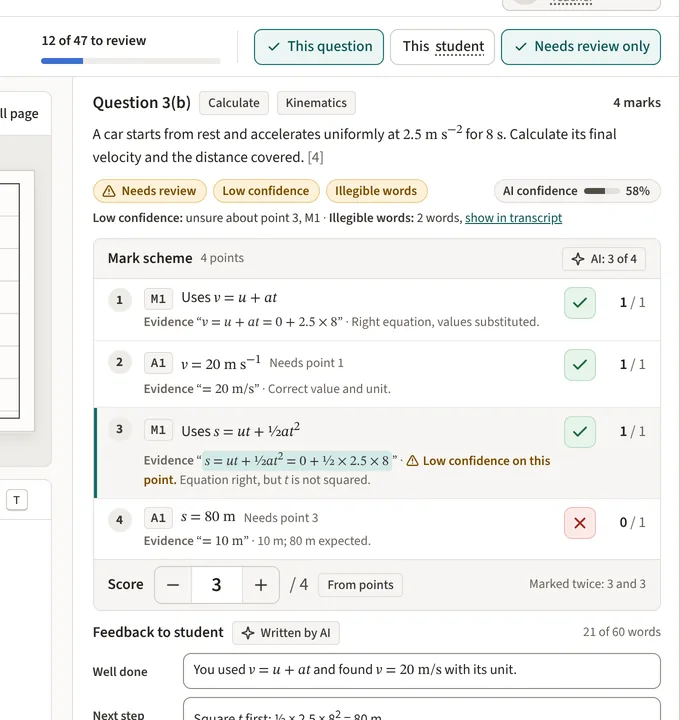Click the checkmark icon in Needs review only
The height and width of the screenshot is (720, 680).
tap(521, 47)
